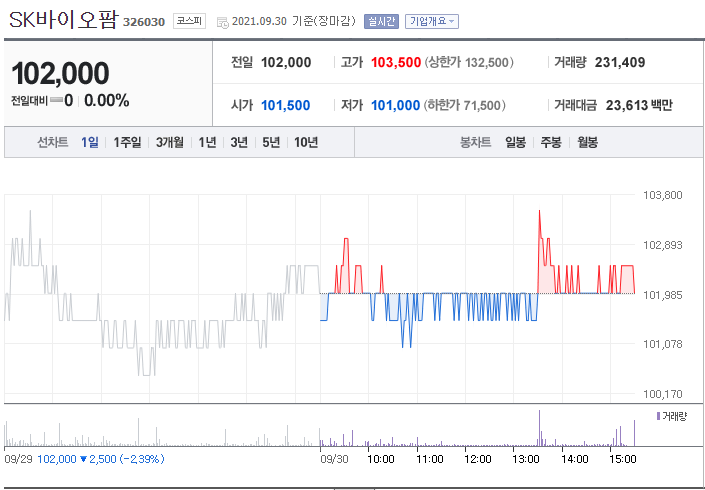Open the 일봉 daily candle chart

click(515, 143)
